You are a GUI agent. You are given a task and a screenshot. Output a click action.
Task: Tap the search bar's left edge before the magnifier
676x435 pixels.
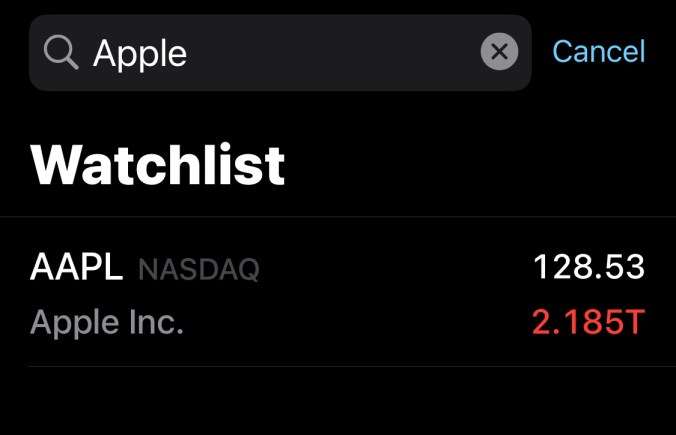tap(37, 53)
